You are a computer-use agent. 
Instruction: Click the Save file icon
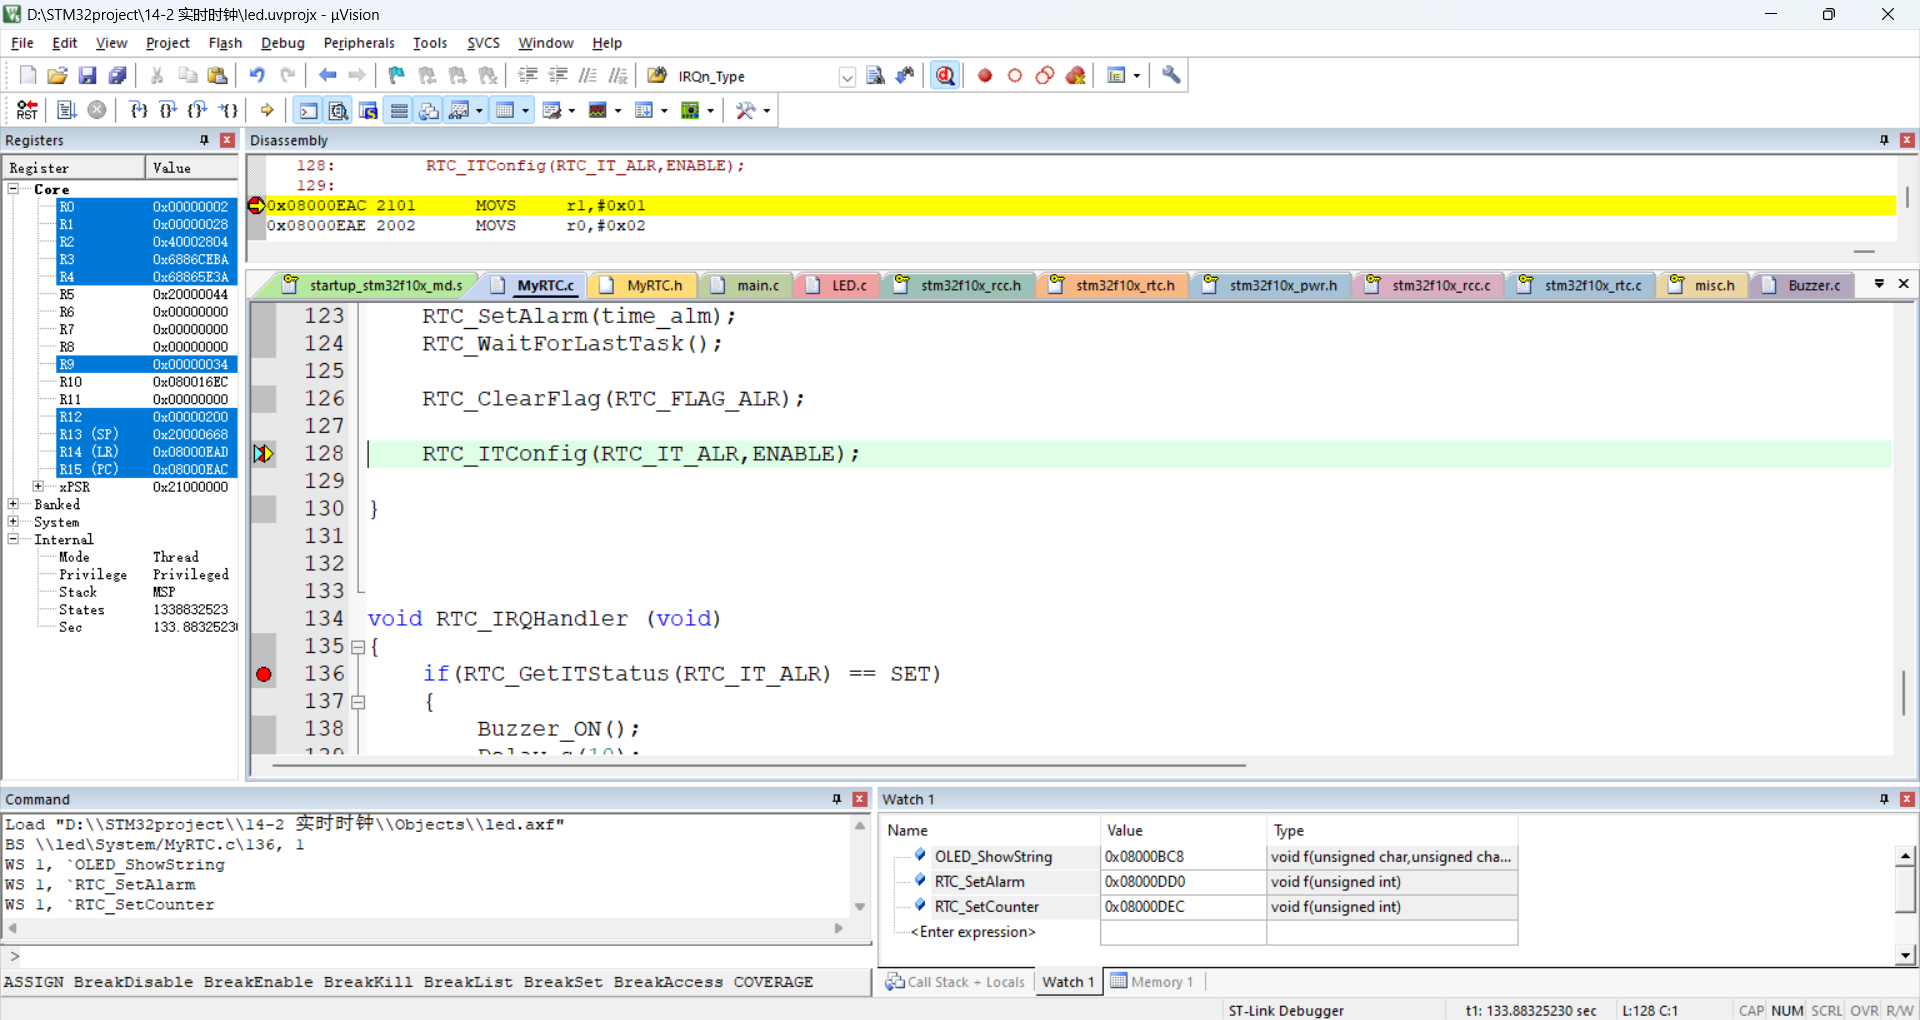[x=87, y=75]
